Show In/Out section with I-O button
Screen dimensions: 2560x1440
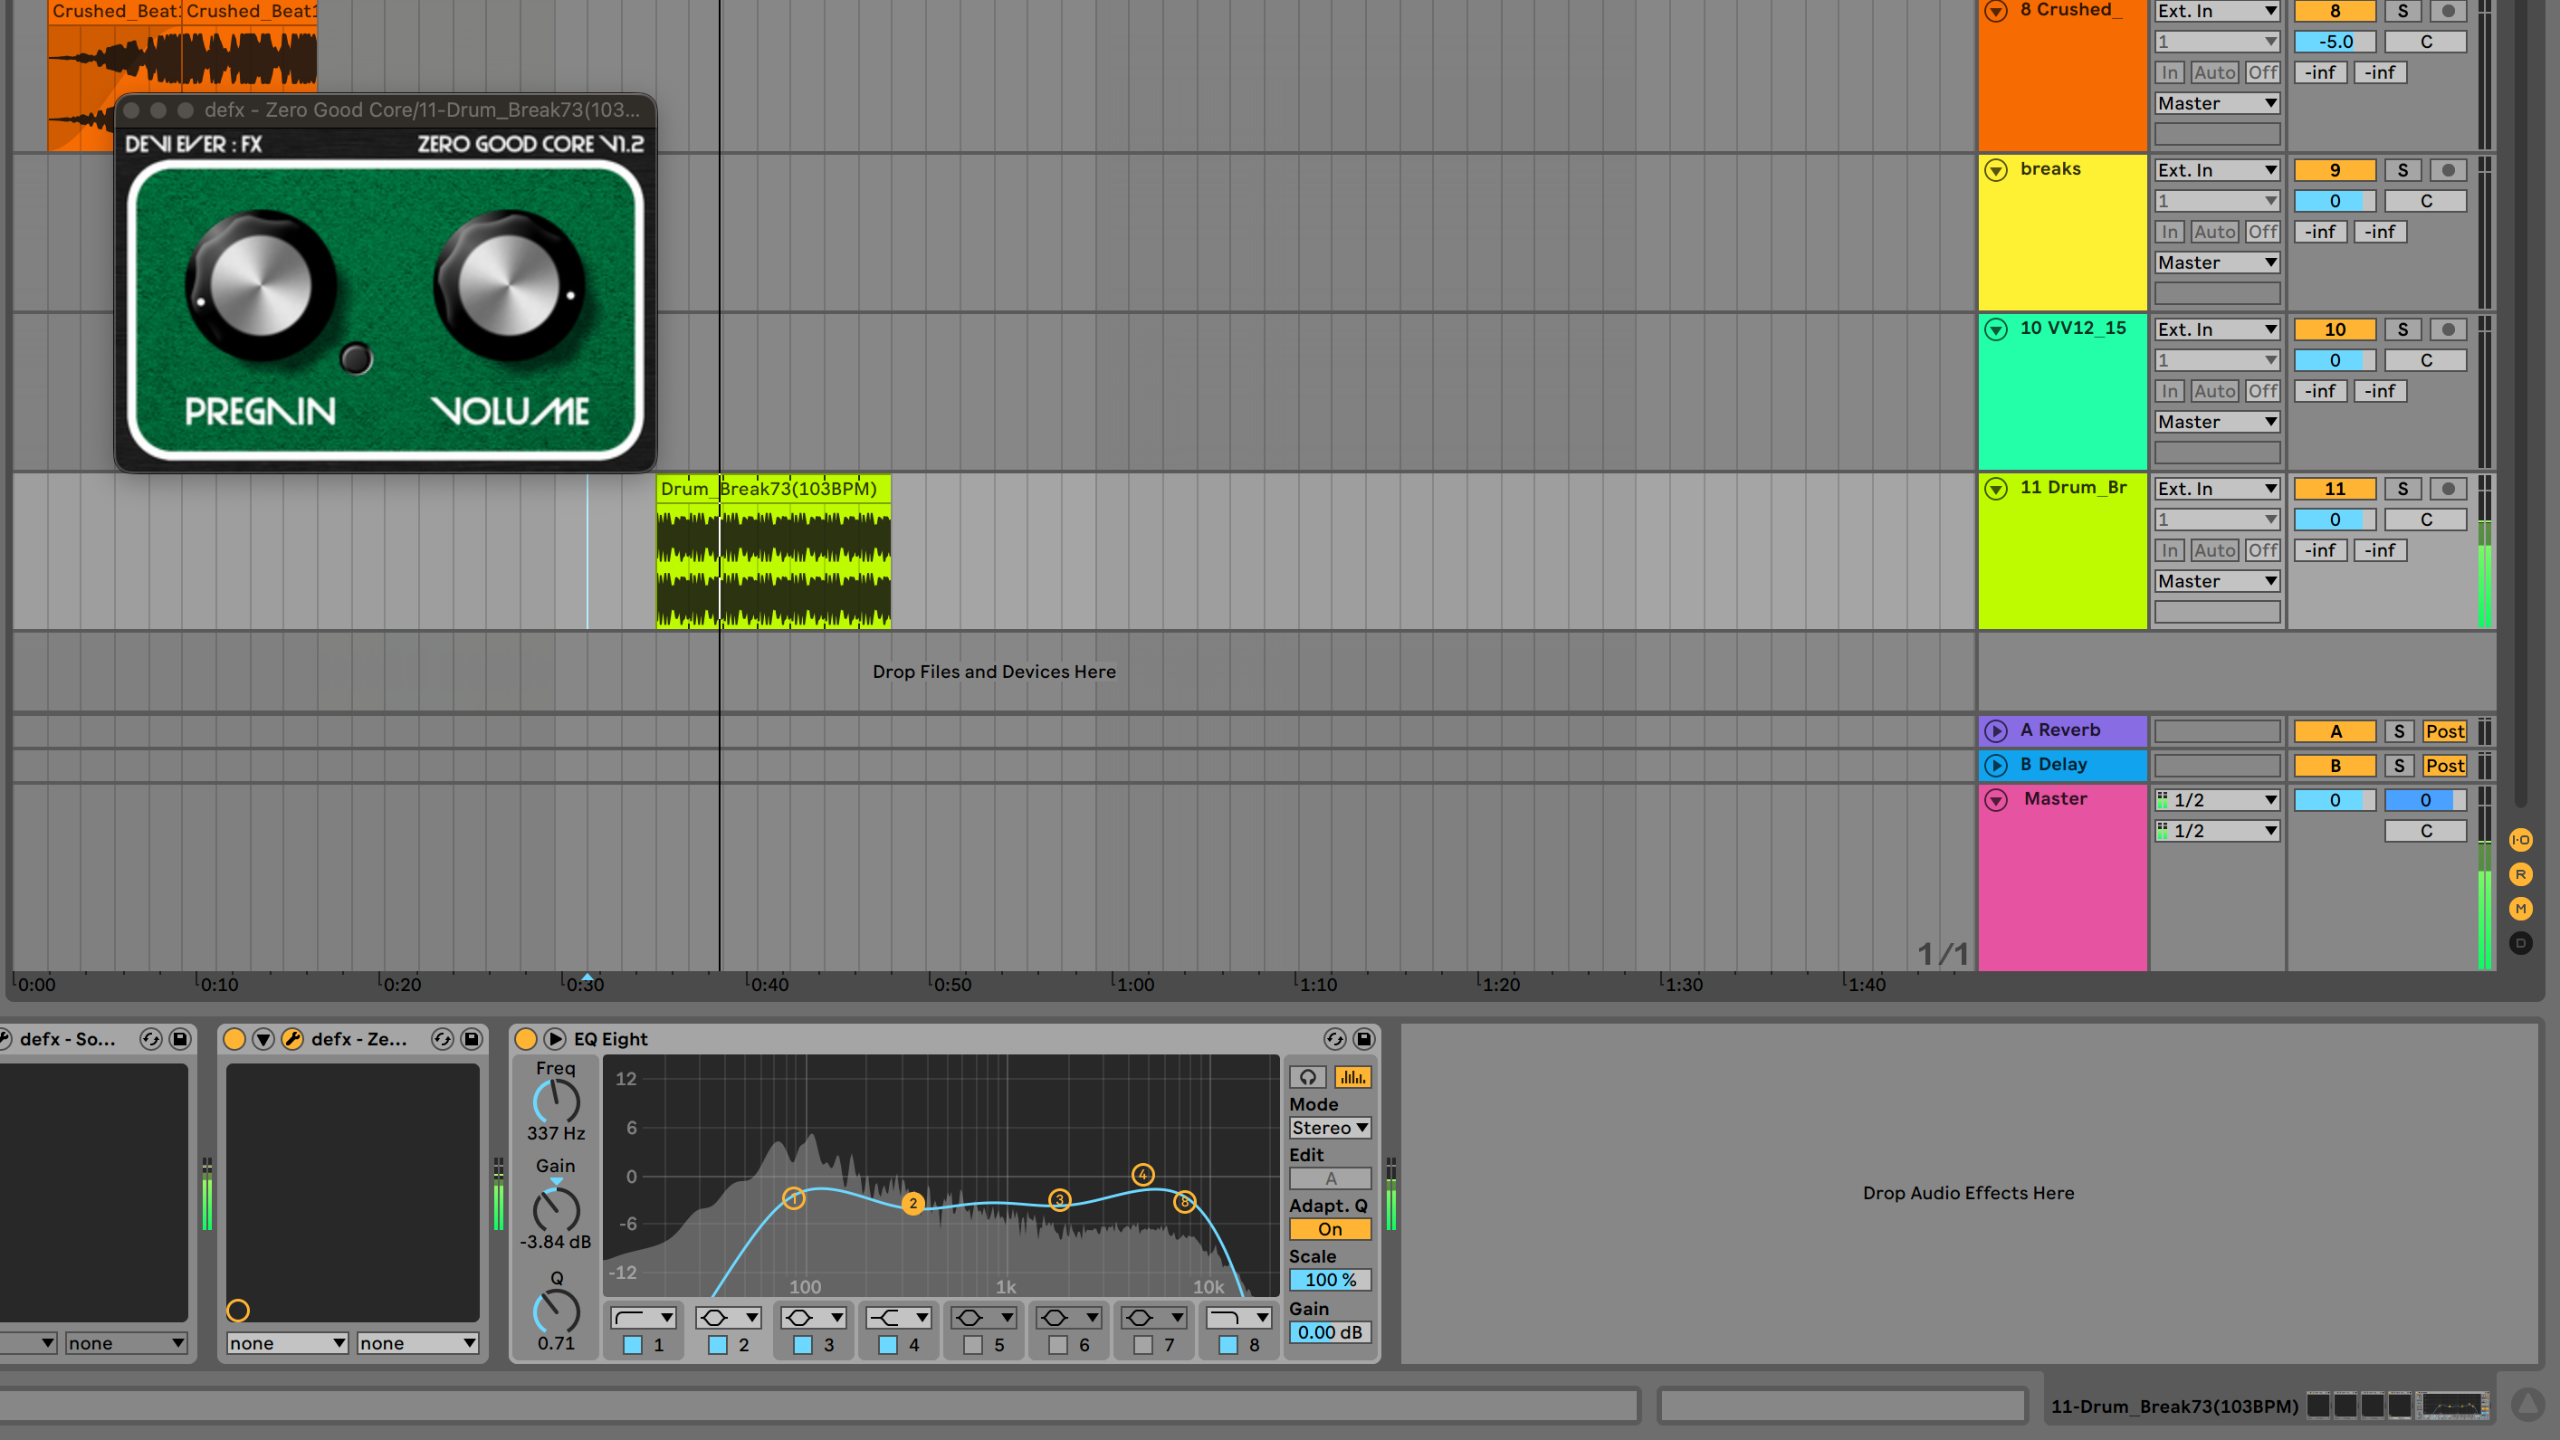point(2521,840)
